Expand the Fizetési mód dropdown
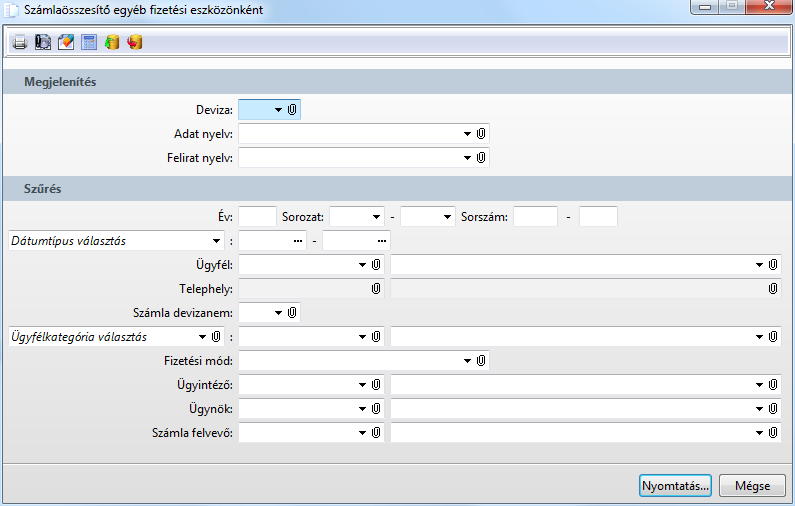The image size is (795, 506). click(x=467, y=361)
